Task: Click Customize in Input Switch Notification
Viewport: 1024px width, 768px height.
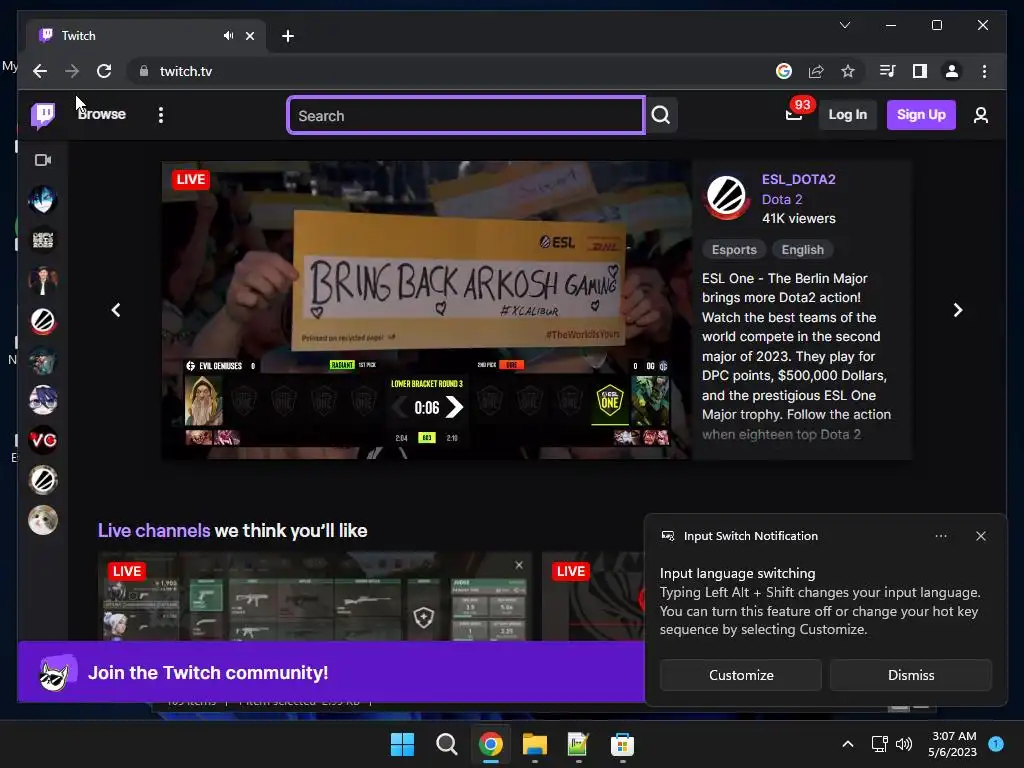Action: 741,675
